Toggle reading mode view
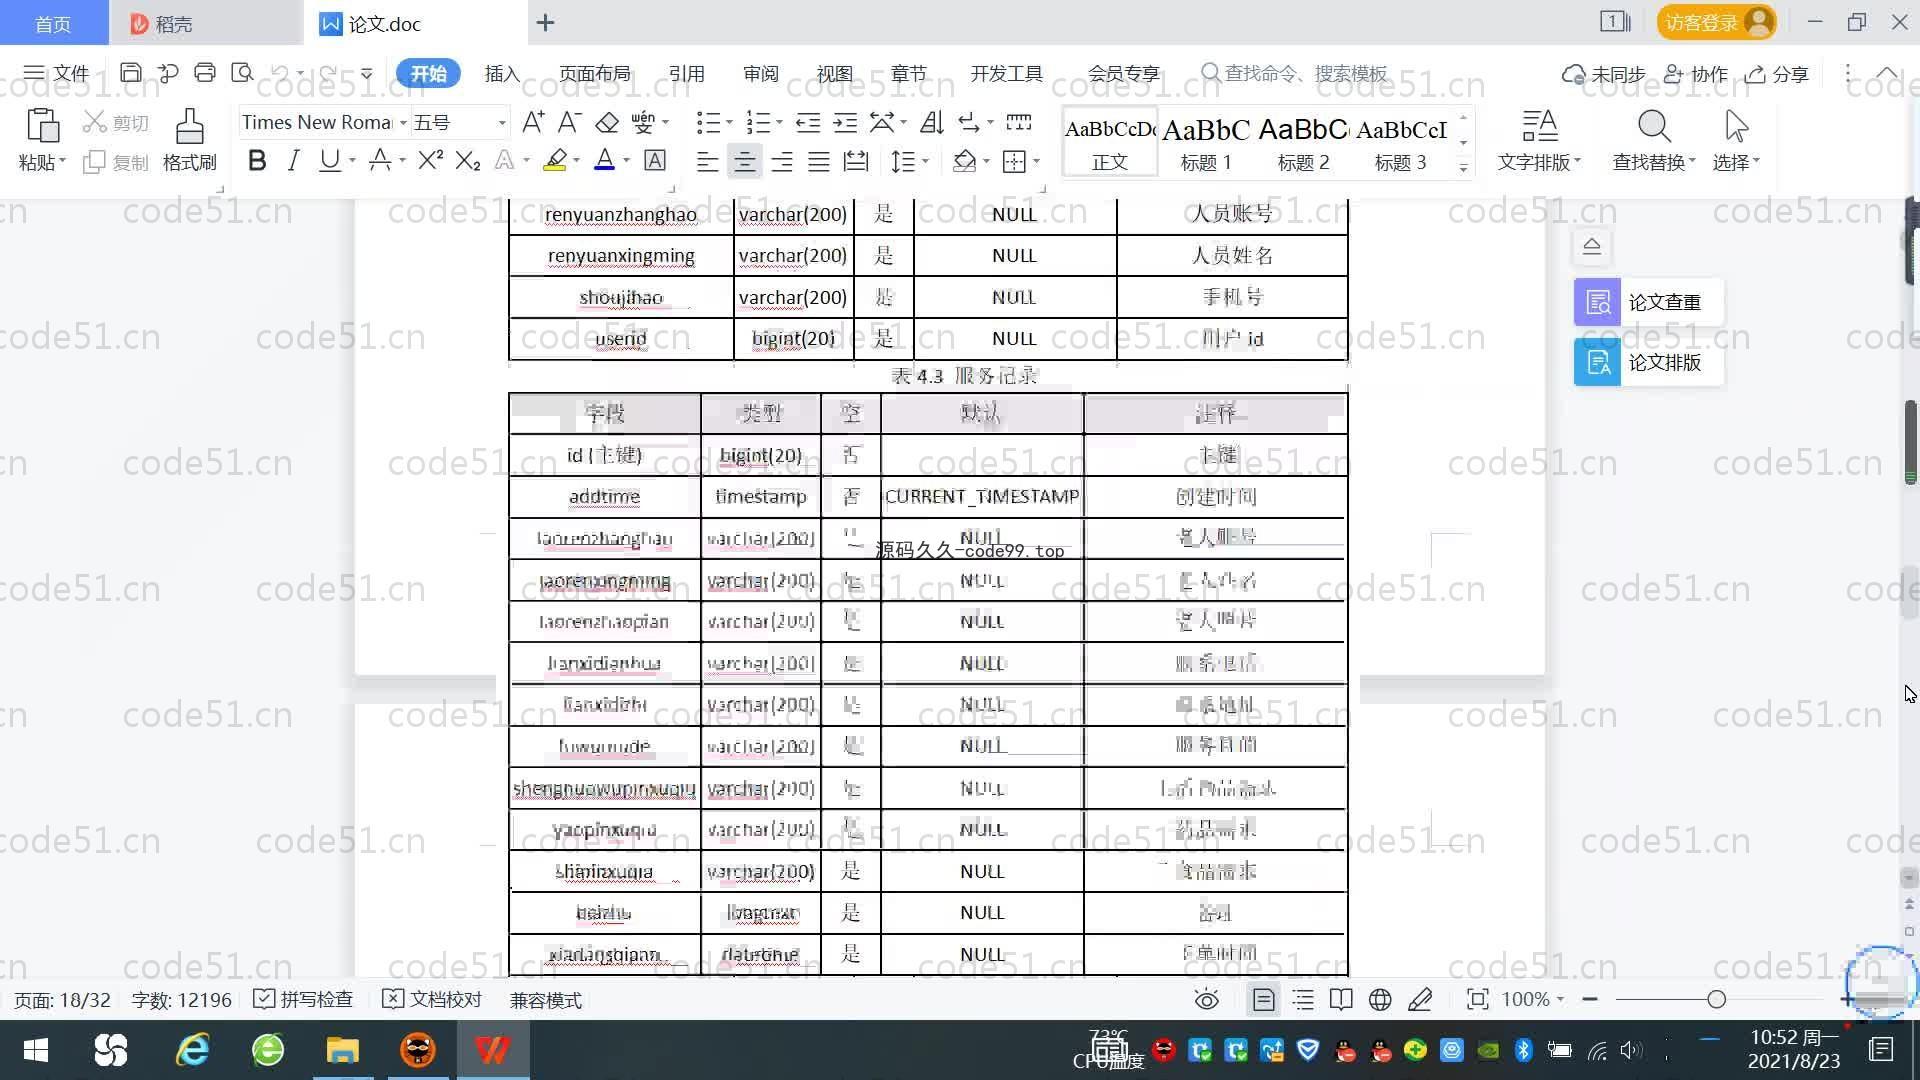The width and height of the screenshot is (1920, 1080). coord(1341,1000)
